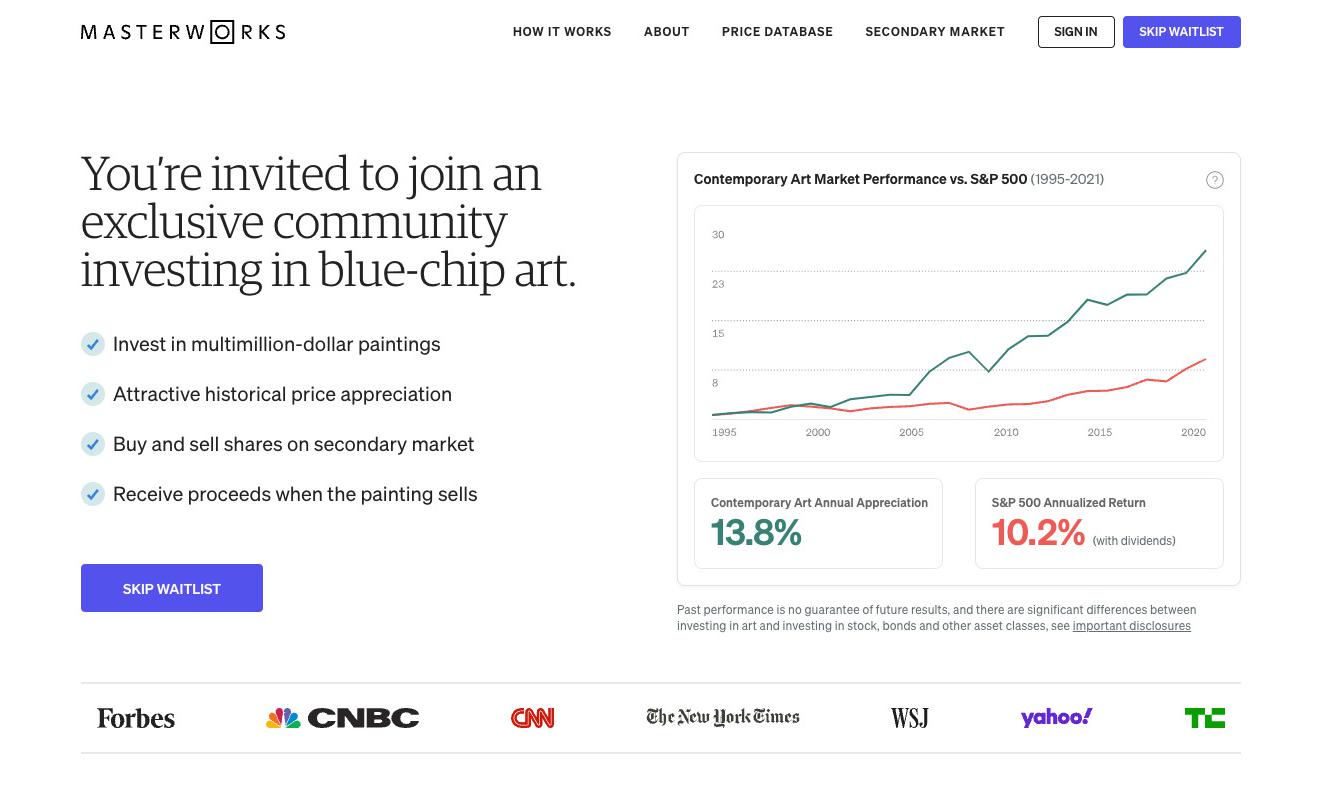The image size is (1337, 789).
Task: Click The New York Times logo
Action: (722, 717)
